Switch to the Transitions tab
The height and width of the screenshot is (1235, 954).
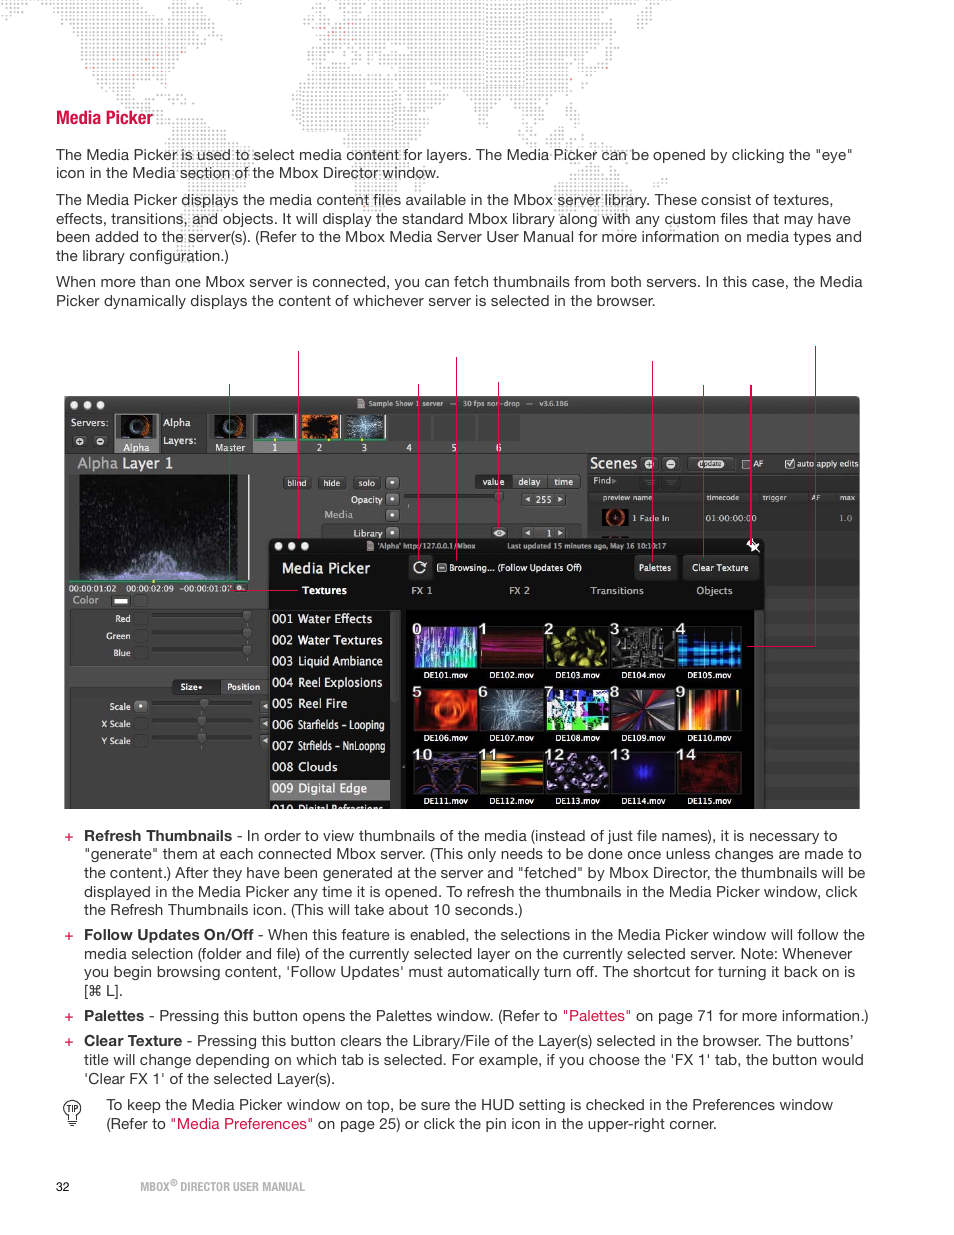click(x=617, y=591)
